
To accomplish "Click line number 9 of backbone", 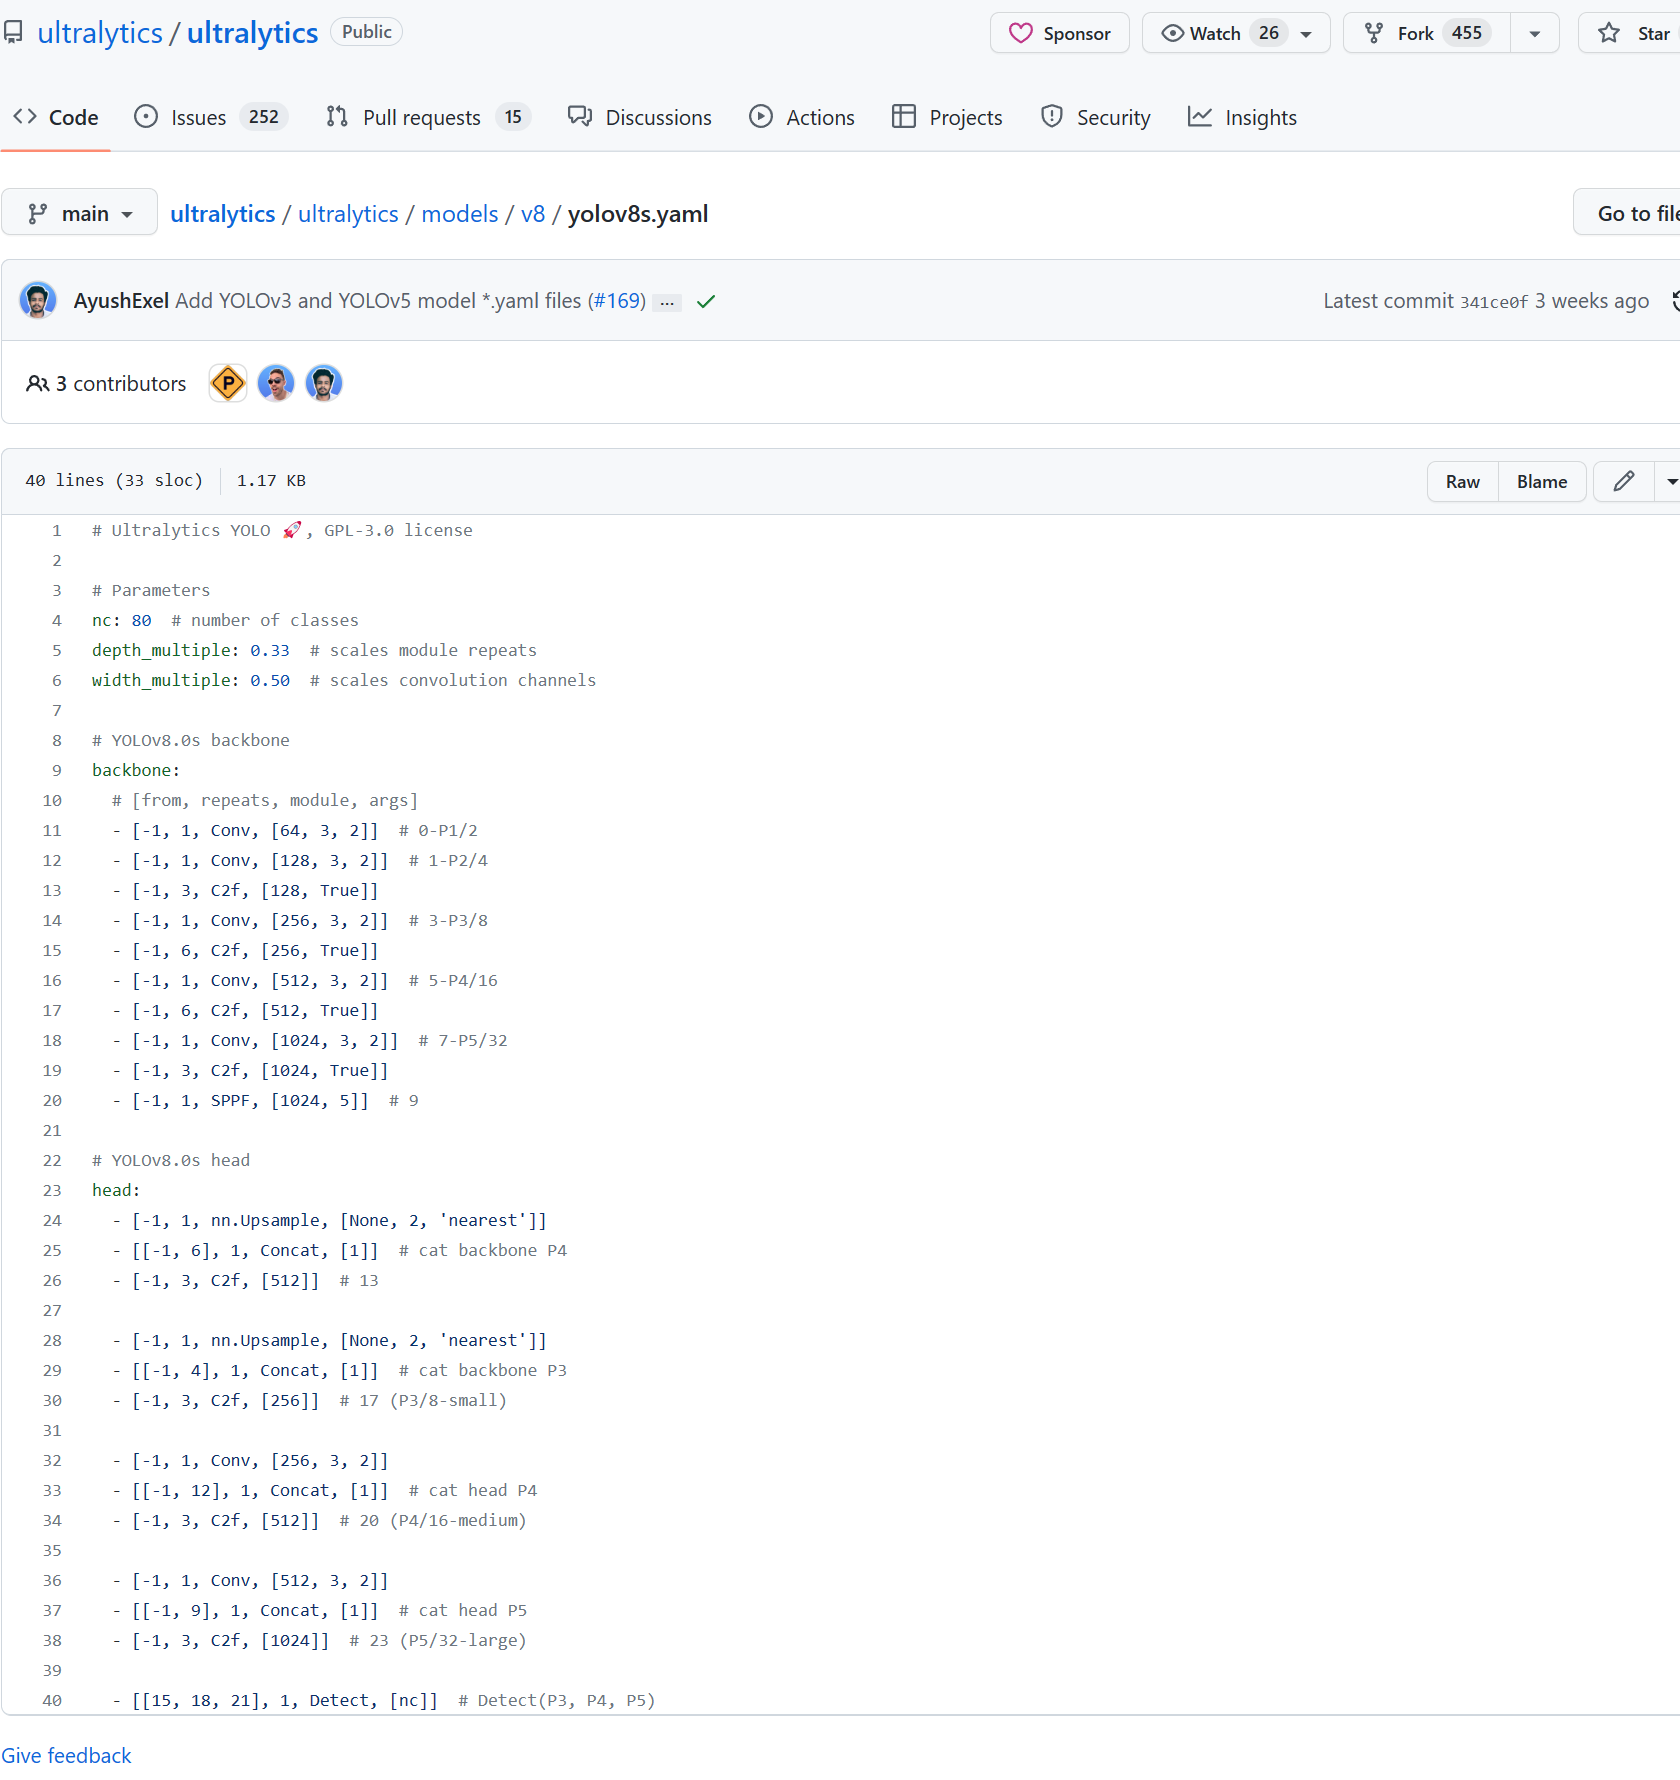I will 56,770.
